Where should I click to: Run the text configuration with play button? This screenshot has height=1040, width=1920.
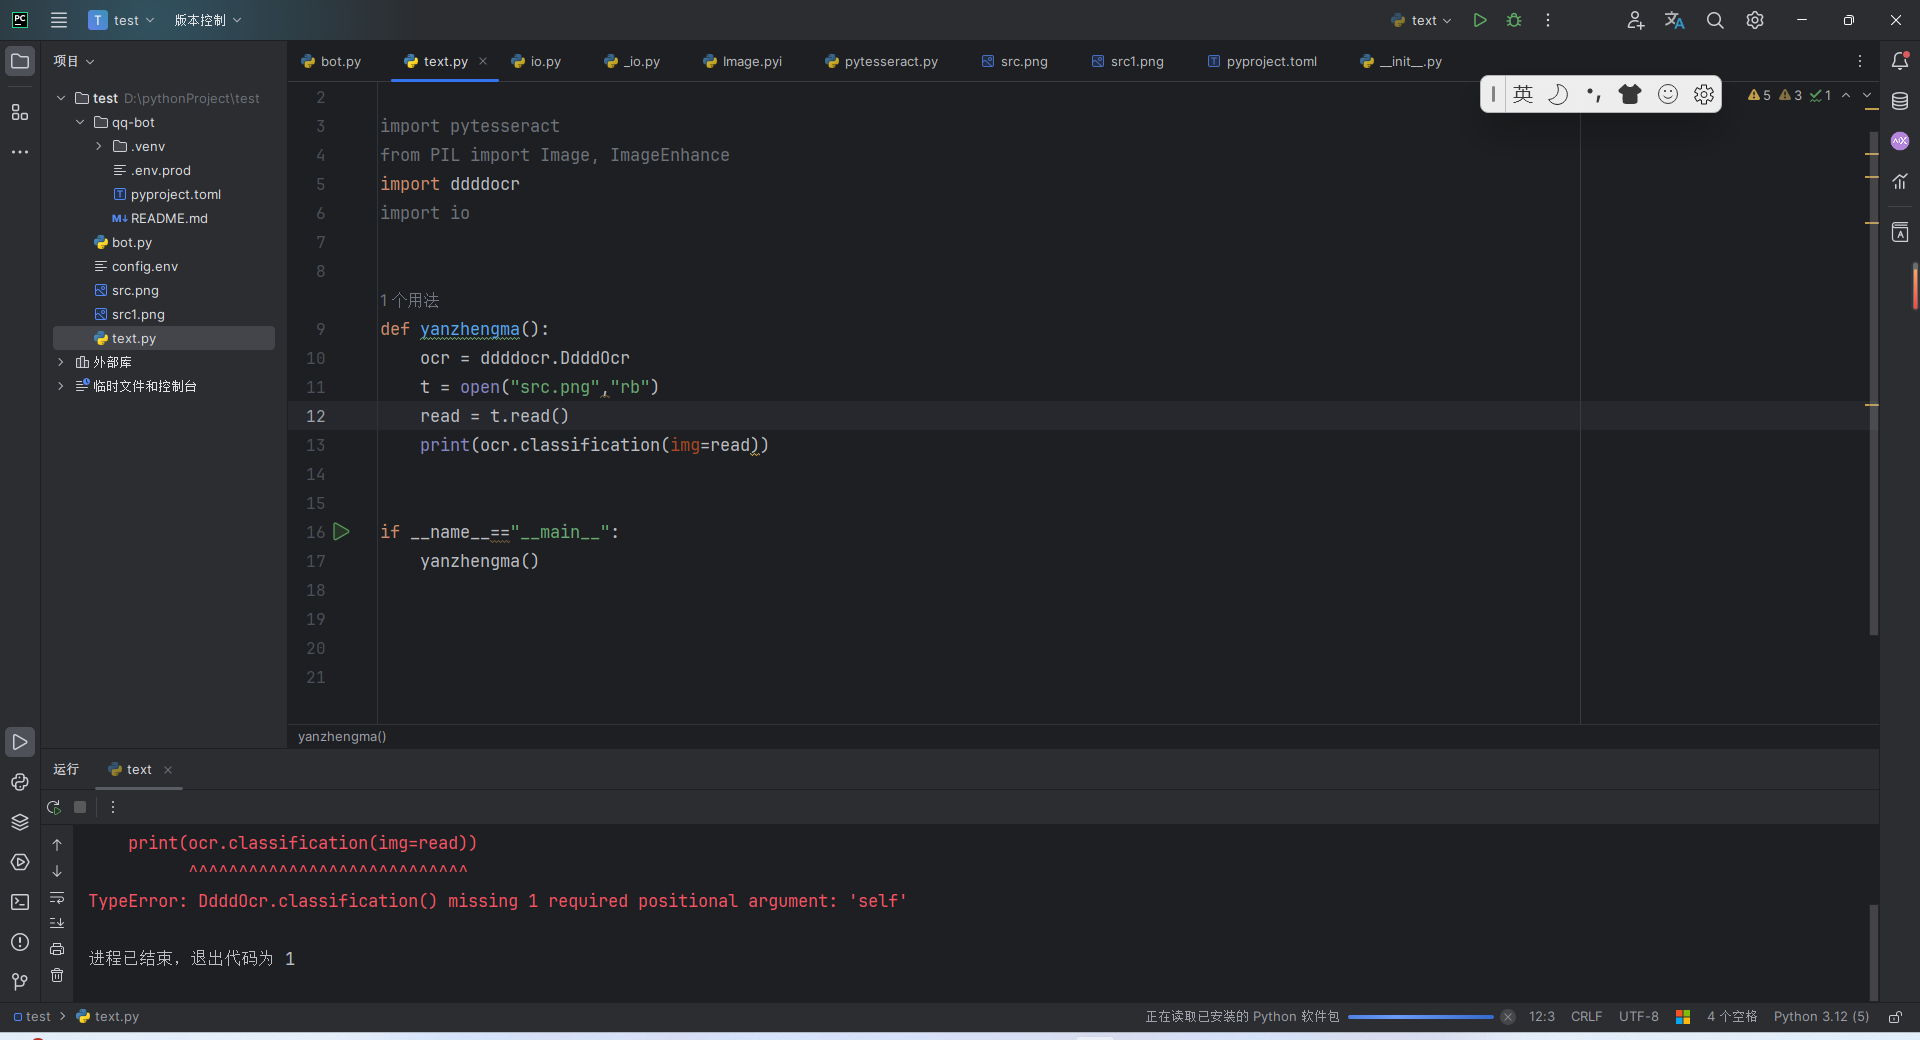pos(1480,20)
